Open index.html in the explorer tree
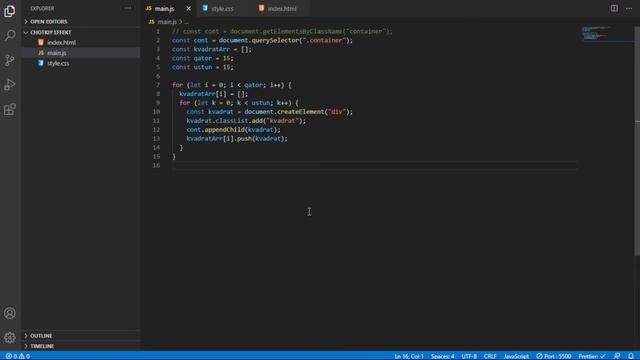This screenshot has height=360, width=640. tap(81, 42)
